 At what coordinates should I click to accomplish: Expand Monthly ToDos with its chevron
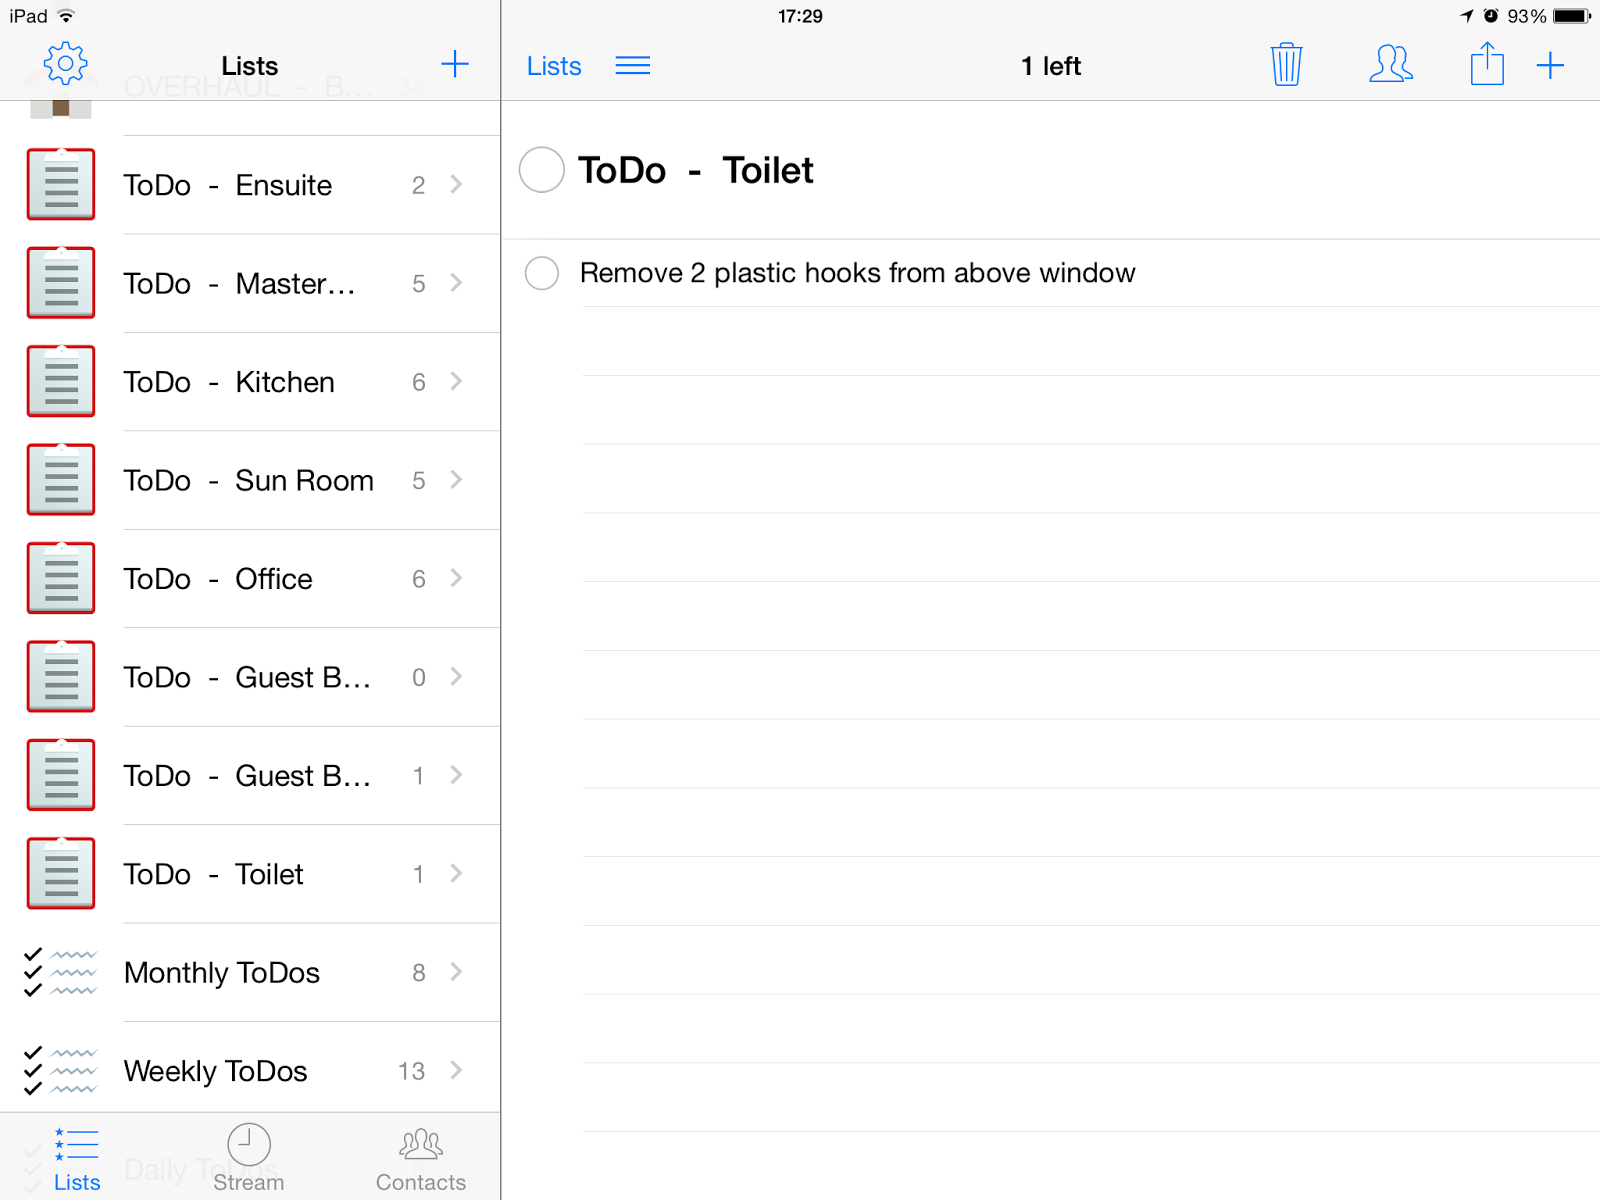click(457, 972)
